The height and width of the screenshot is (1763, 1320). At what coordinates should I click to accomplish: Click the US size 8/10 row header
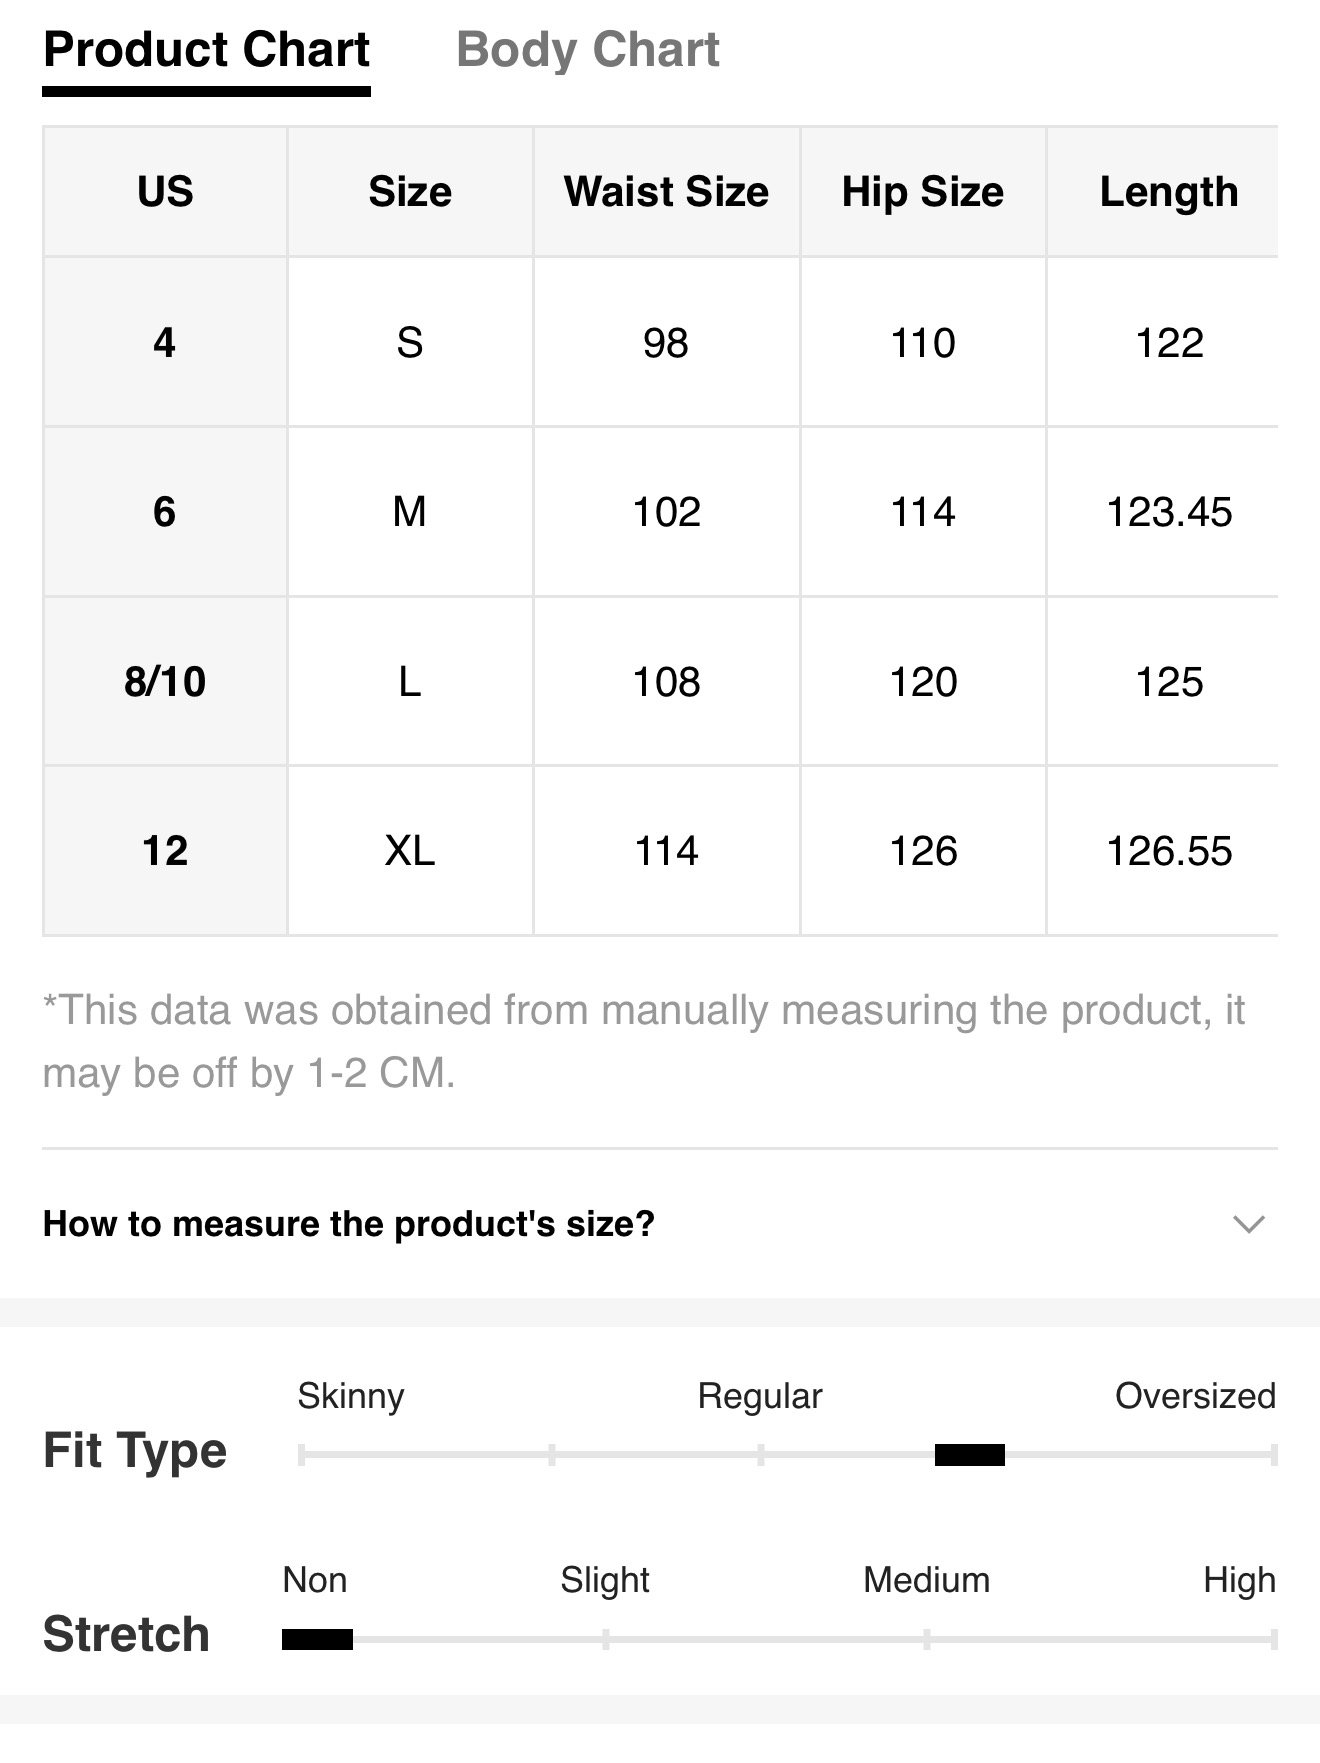pos(165,682)
